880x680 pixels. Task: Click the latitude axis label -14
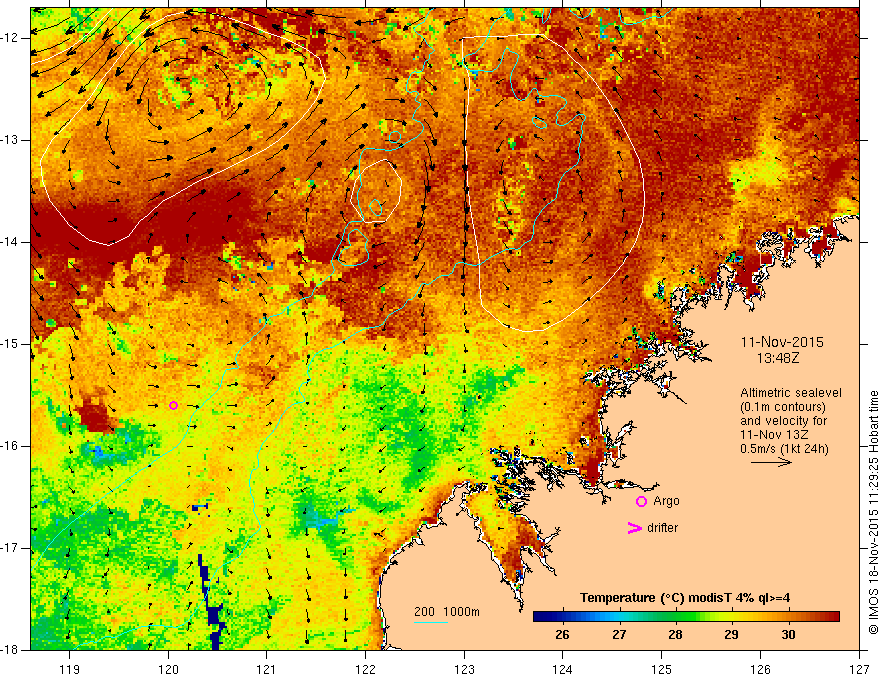pos(10,242)
